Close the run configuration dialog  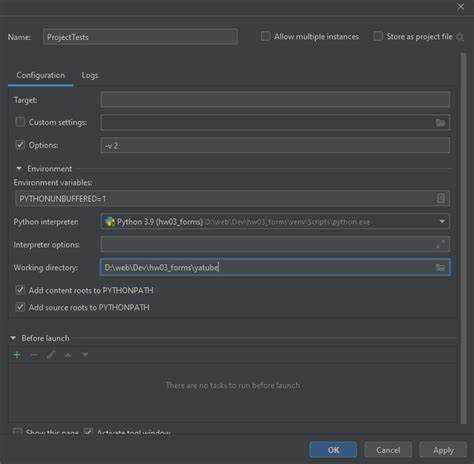click(460, 7)
